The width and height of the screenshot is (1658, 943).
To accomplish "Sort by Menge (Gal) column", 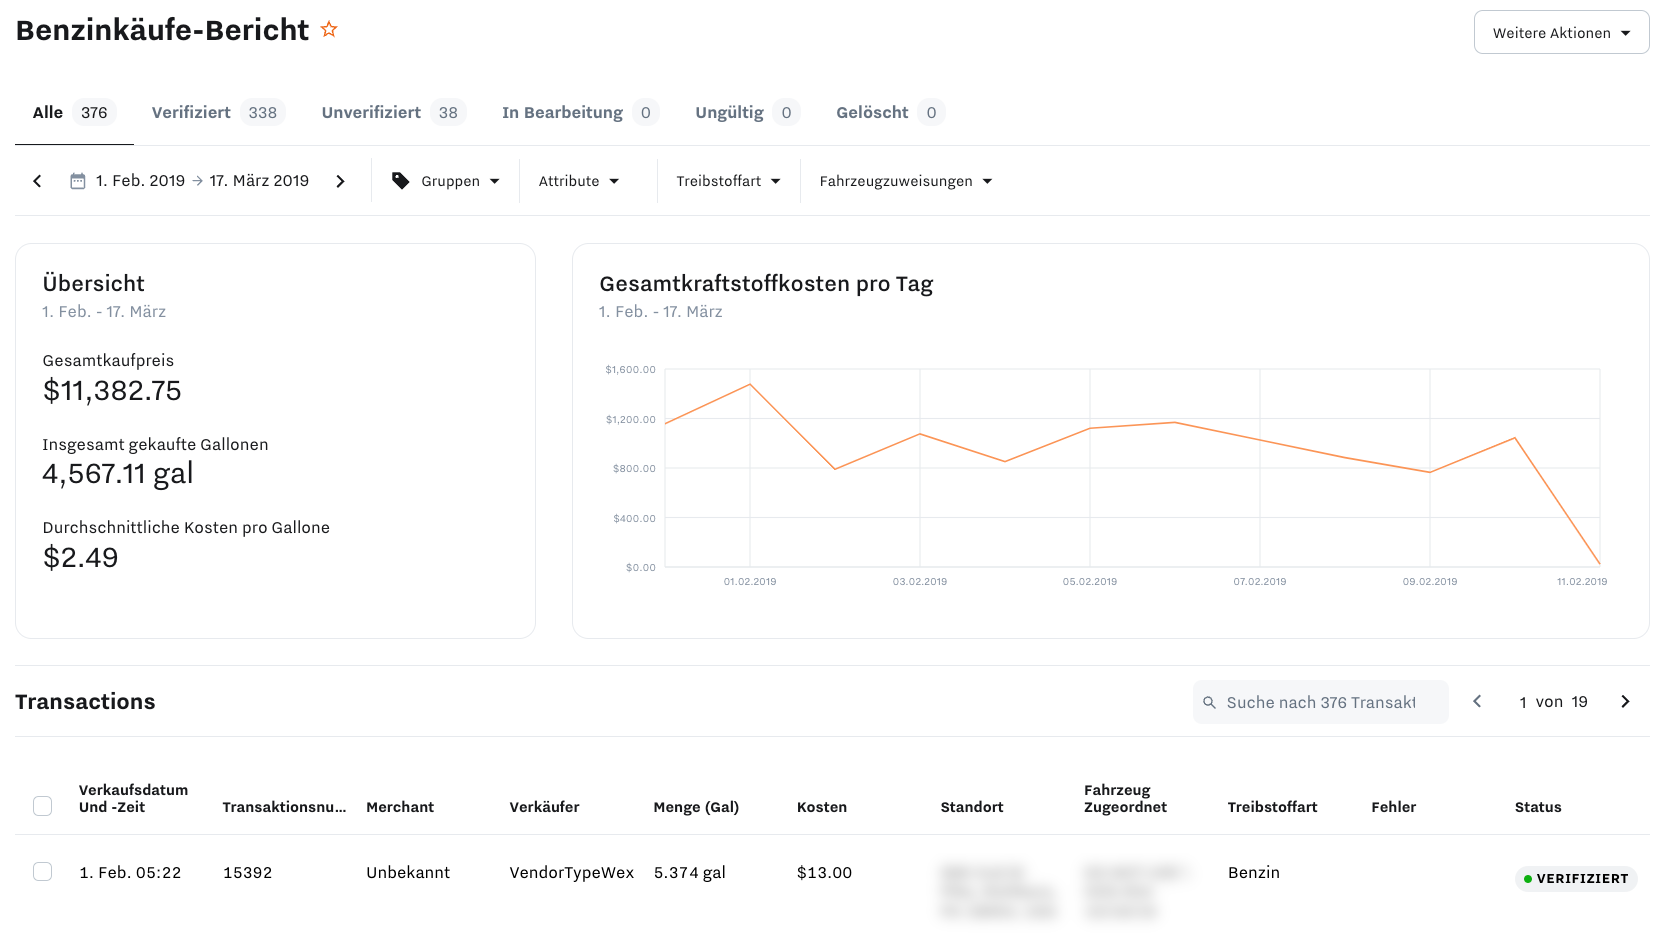I will pyautogui.click(x=696, y=807).
